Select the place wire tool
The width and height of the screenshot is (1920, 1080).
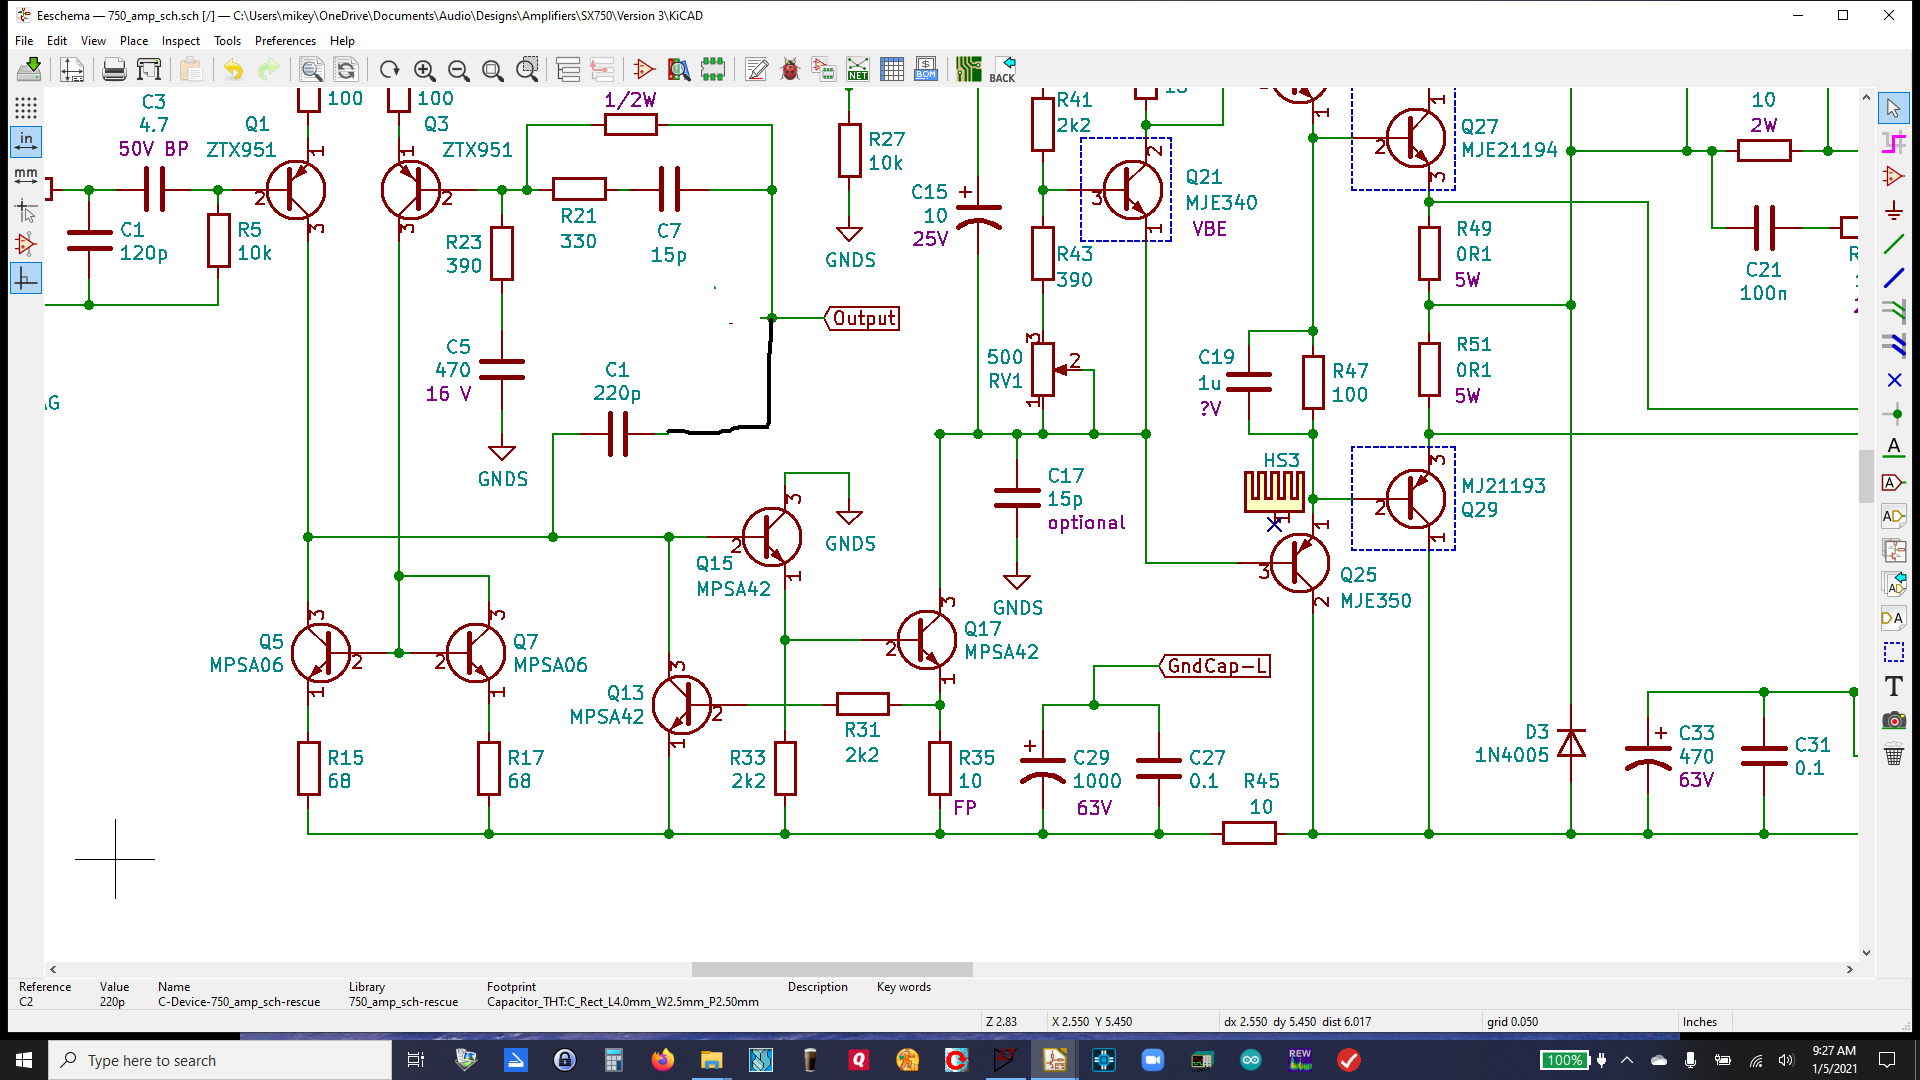click(1893, 244)
